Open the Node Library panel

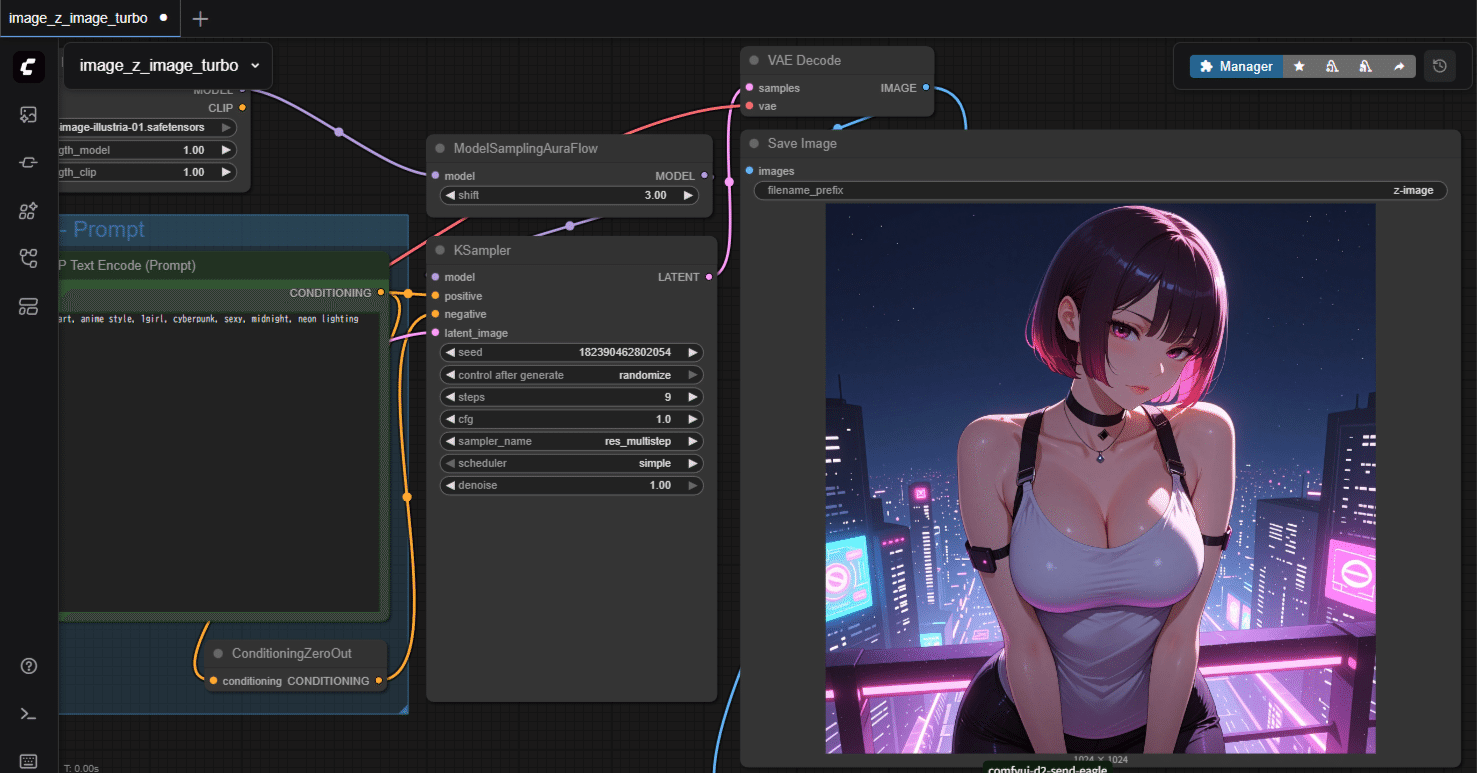tap(28, 211)
